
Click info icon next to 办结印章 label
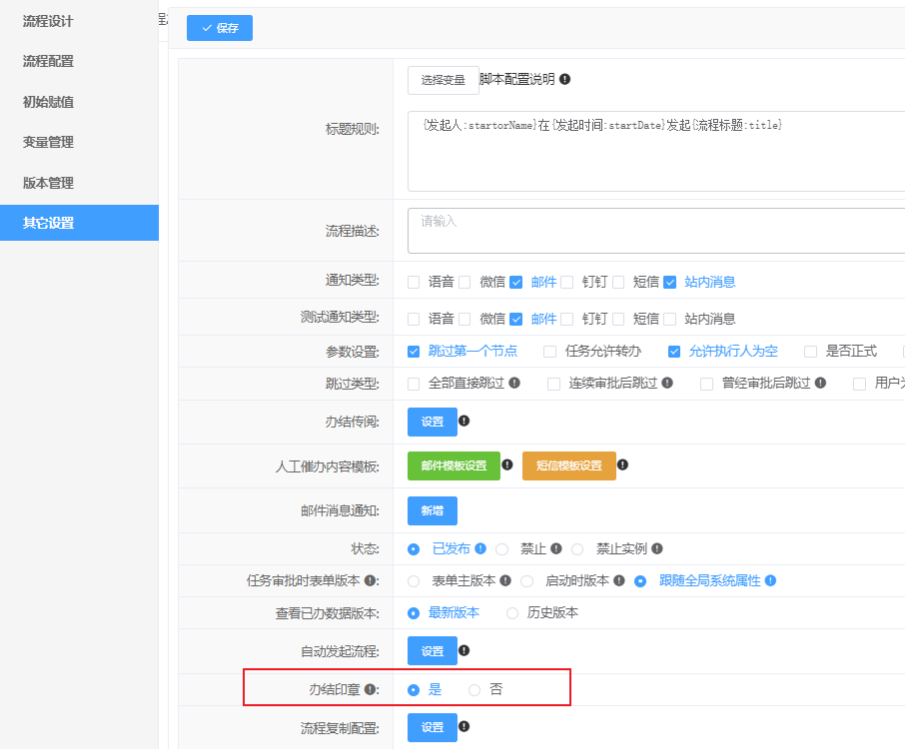pyautogui.click(x=370, y=690)
